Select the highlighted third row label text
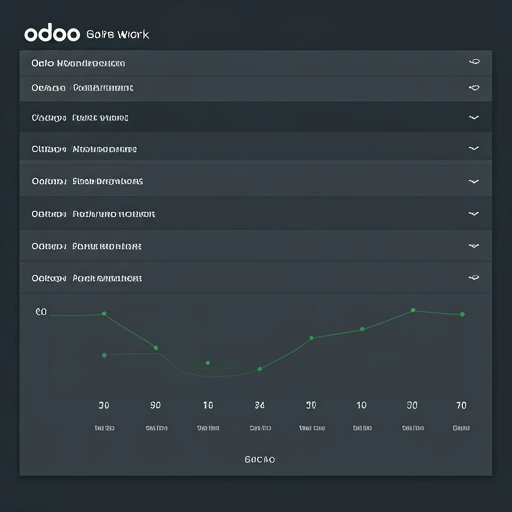The width and height of the screenshot is (512, 512). [80, 118]
